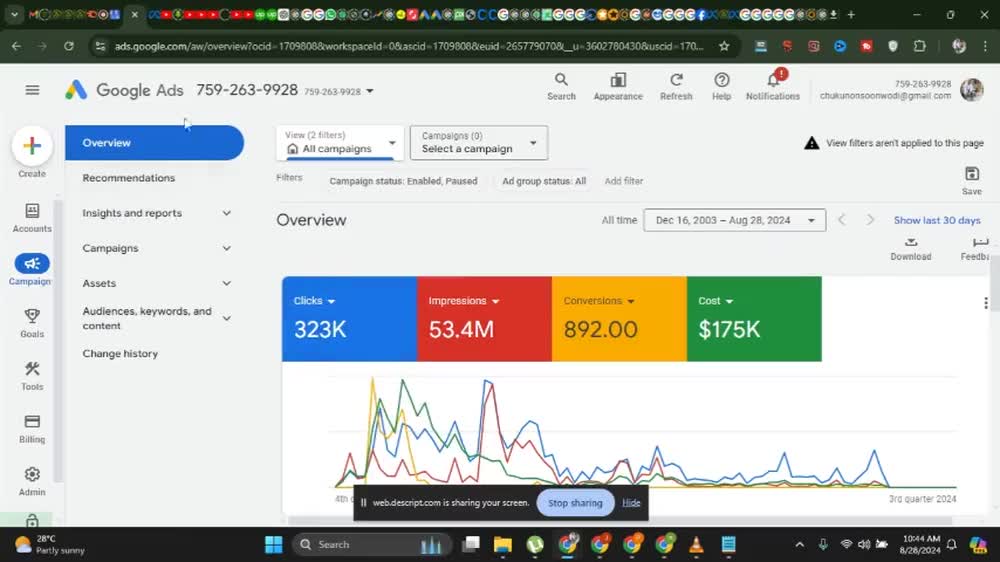Open the Select a campaign dropdown
This screenshot has width=1000, height=562.
(x=479, y=143)
